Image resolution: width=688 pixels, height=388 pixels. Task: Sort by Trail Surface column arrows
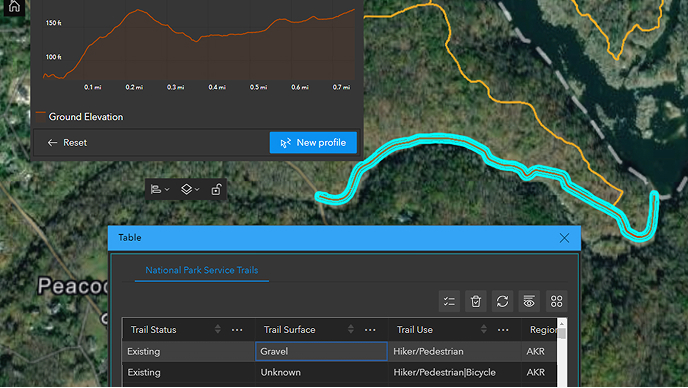(351, 329)
